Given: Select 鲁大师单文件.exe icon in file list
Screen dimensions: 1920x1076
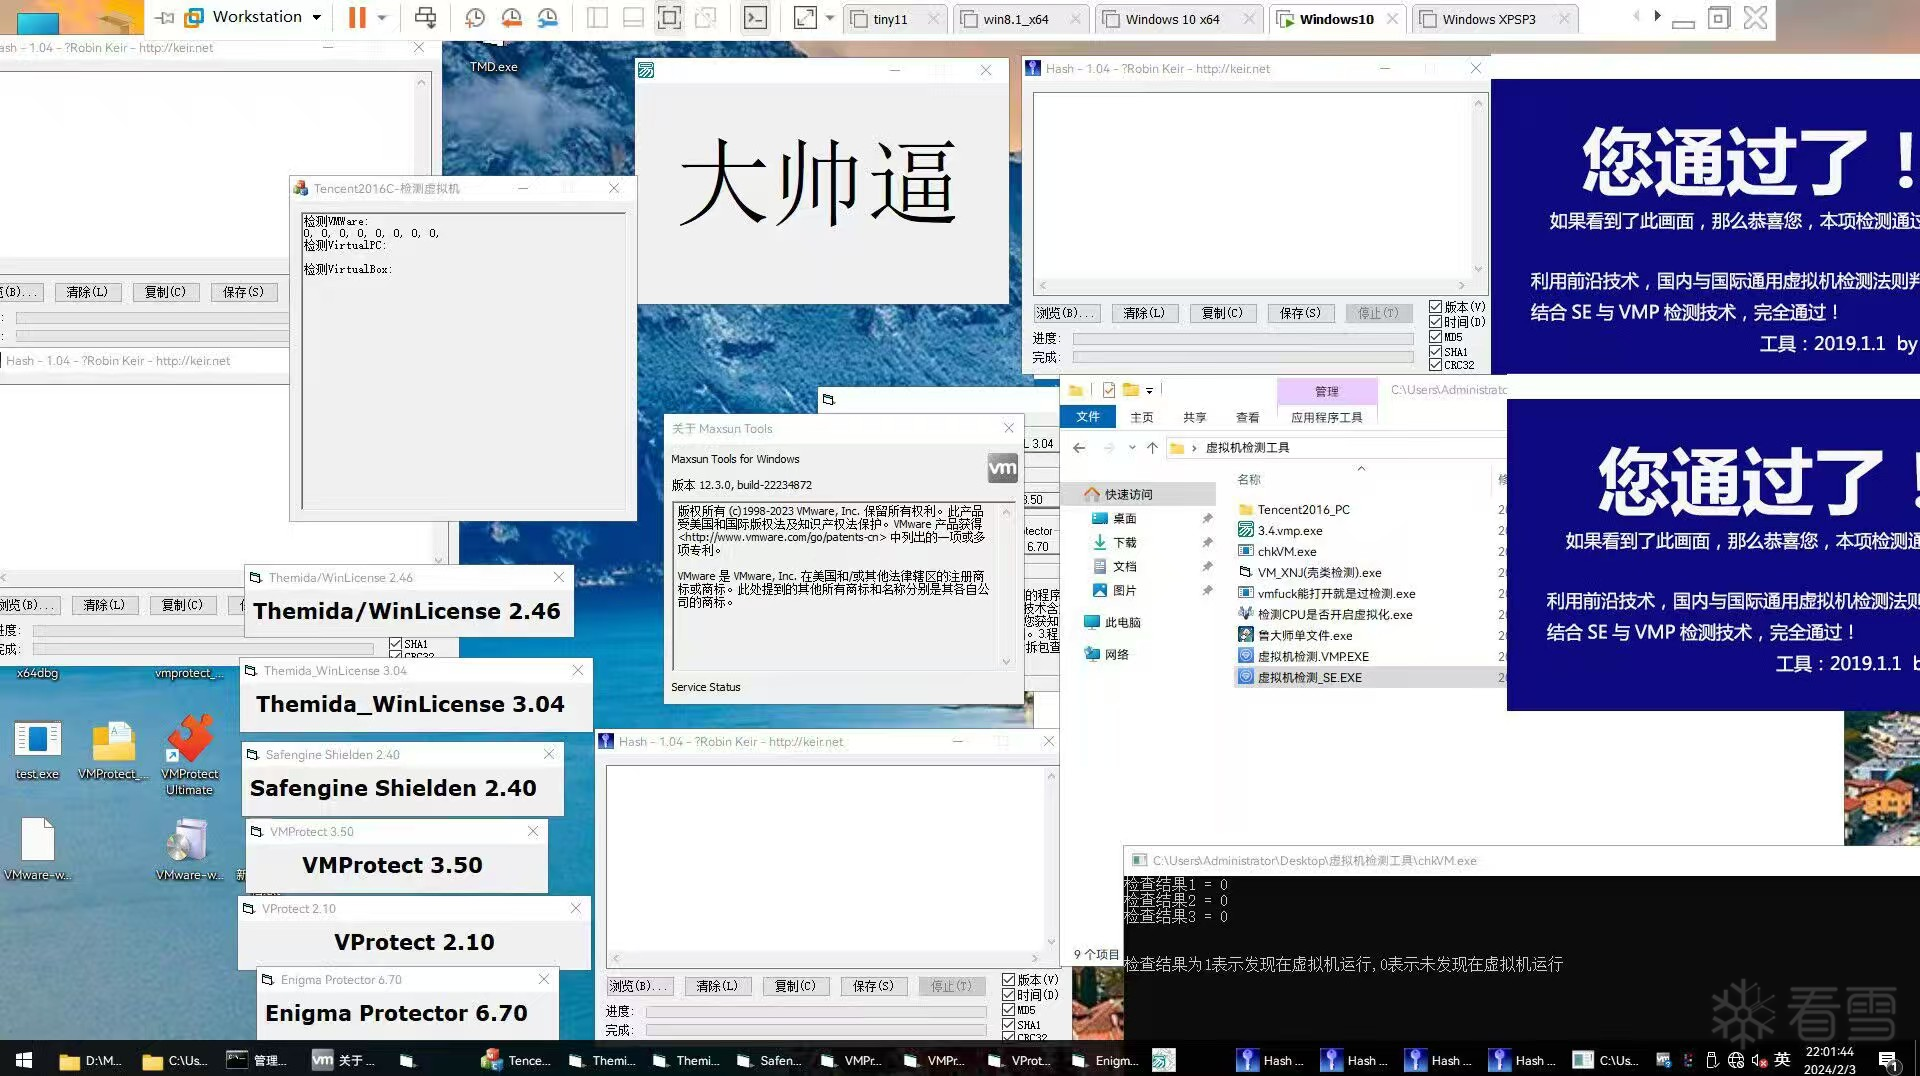Looking at the screenshot, I should (x=1246, y=635).
